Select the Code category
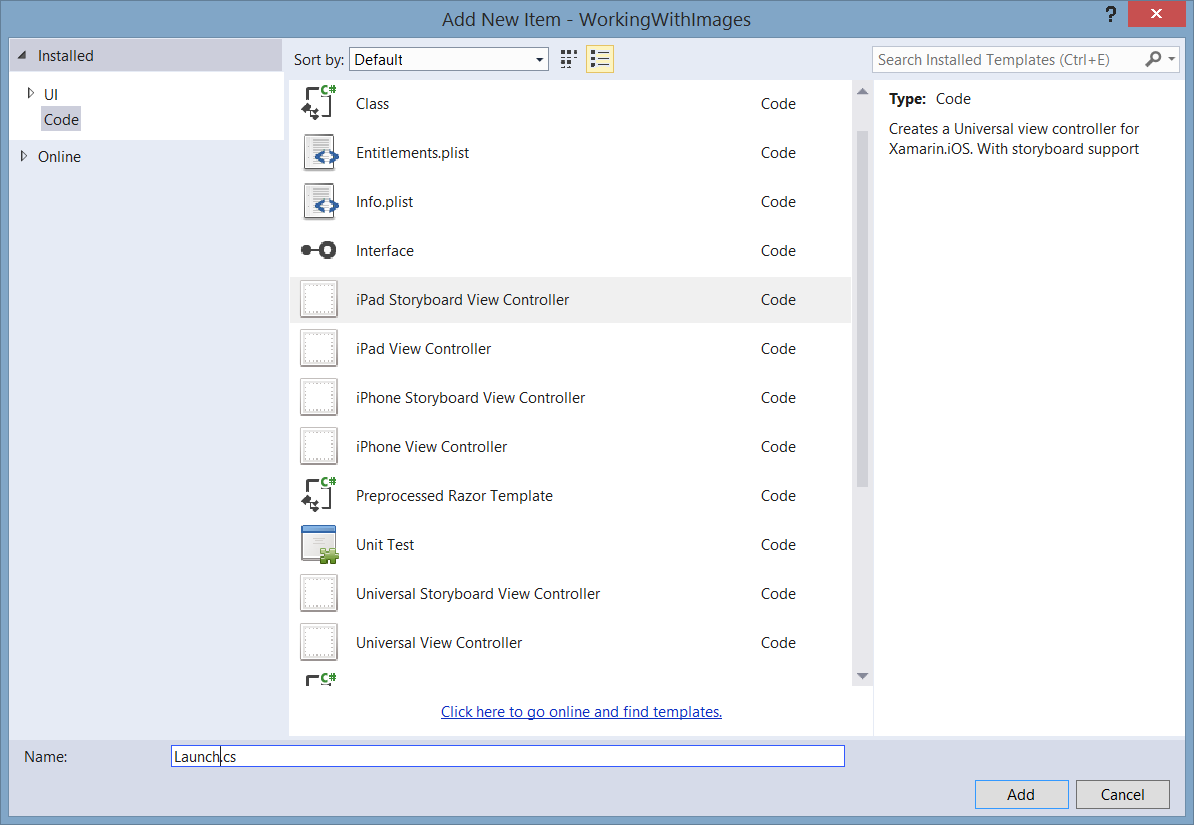The height and width of the screenshot is (825, 1194). [61, 120]
